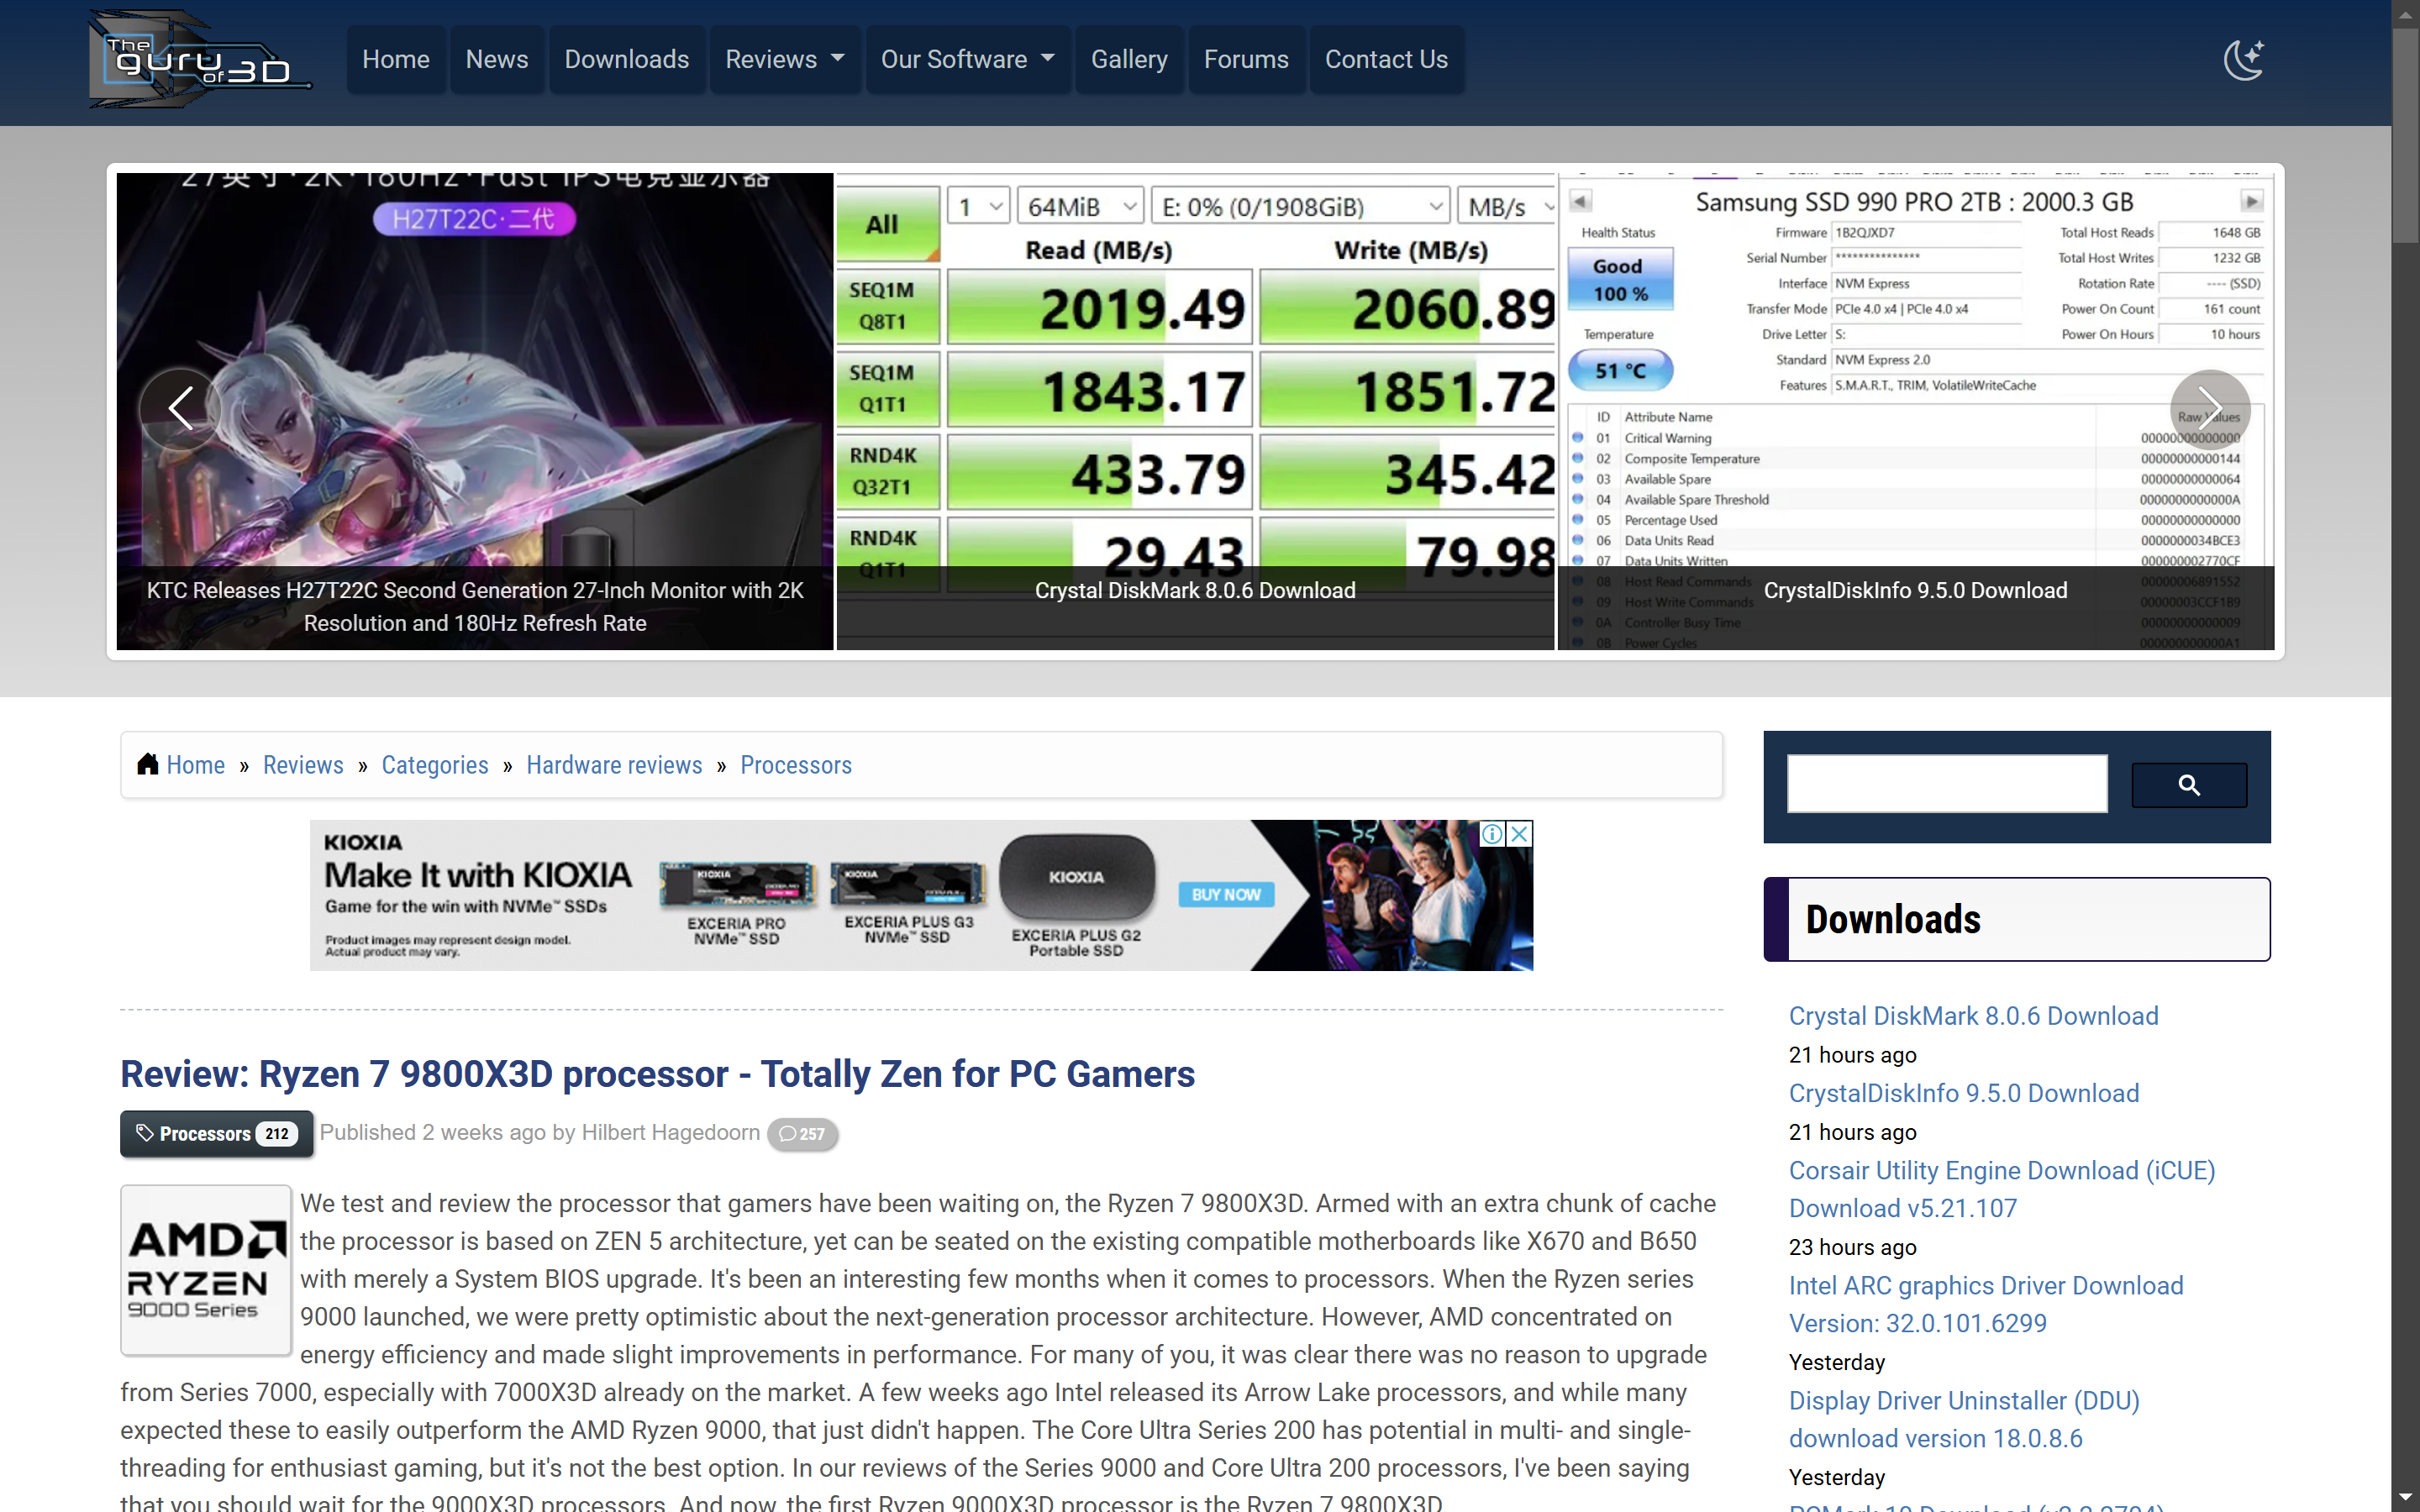The image size is (2420, 1512).
Task: Open the News menu item
Action: click(x=497, y=60)
